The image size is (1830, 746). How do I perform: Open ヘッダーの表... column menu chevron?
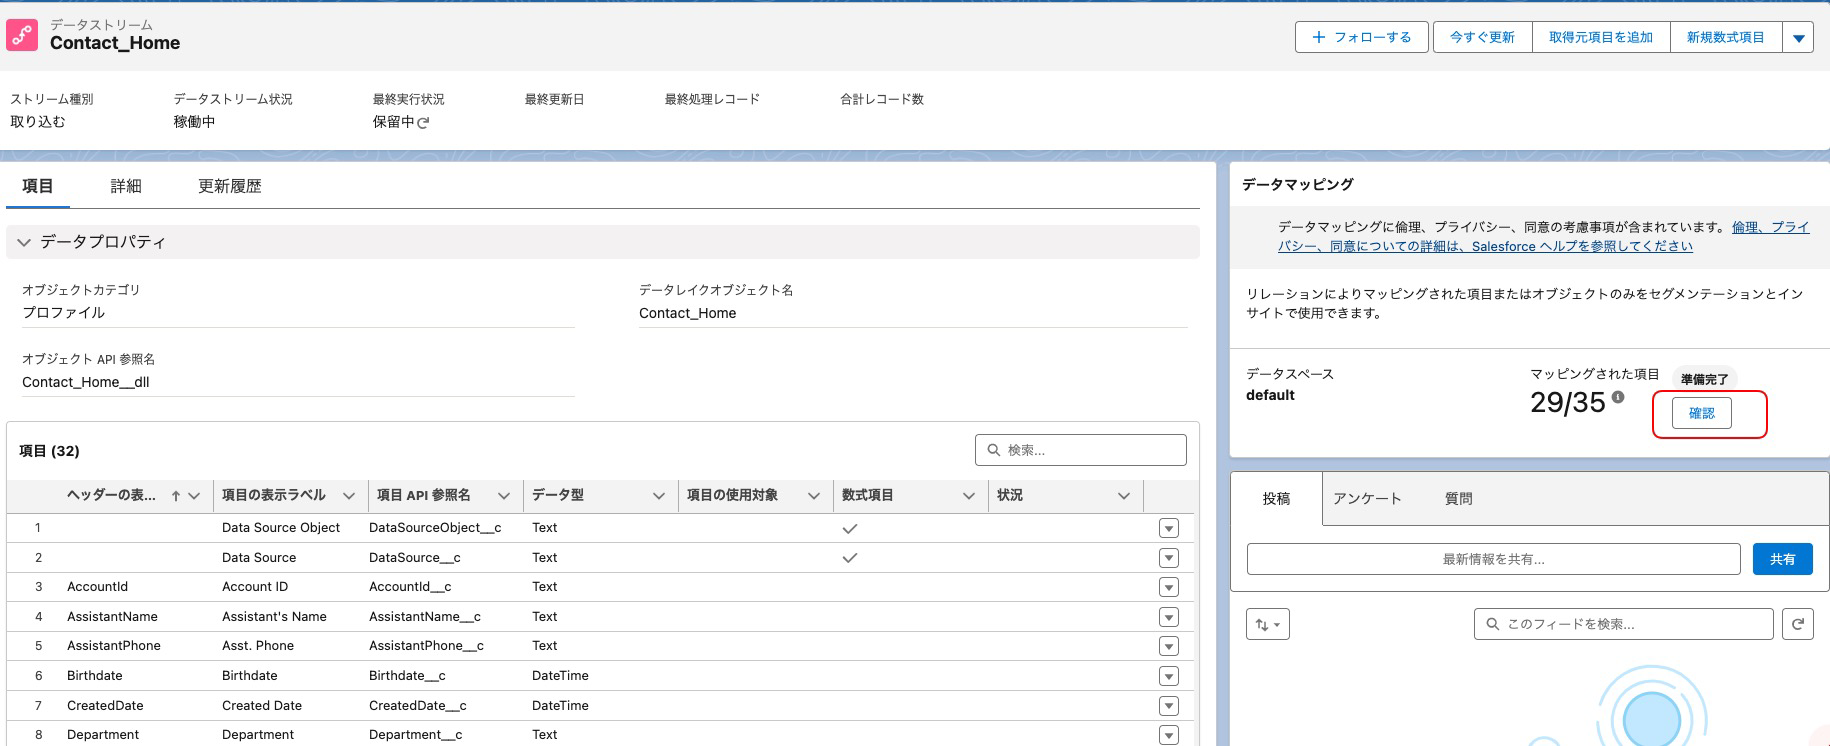(195, 496)
